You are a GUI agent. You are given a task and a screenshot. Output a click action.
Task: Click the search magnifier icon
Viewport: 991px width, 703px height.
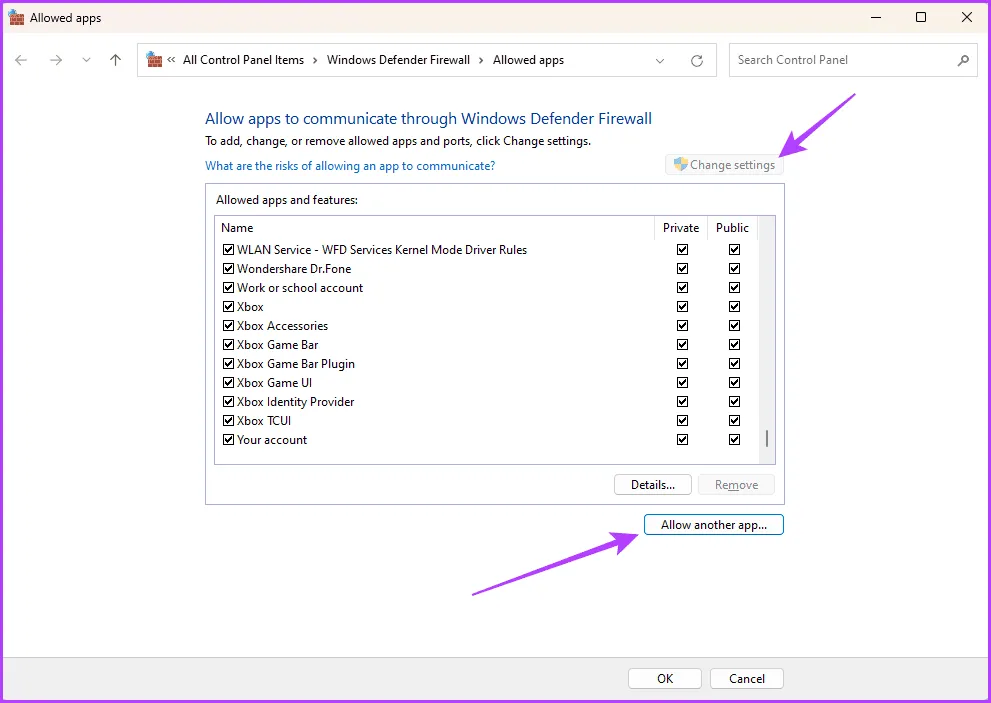pyautogui.click(x=963, y=60)
